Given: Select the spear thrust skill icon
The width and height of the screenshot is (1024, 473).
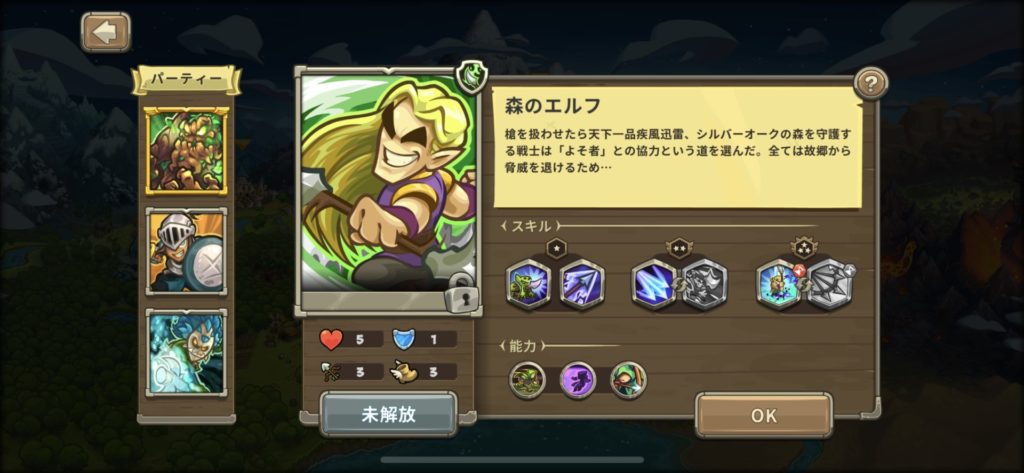Looking at the screenshot, I should [x=581, y=285].
